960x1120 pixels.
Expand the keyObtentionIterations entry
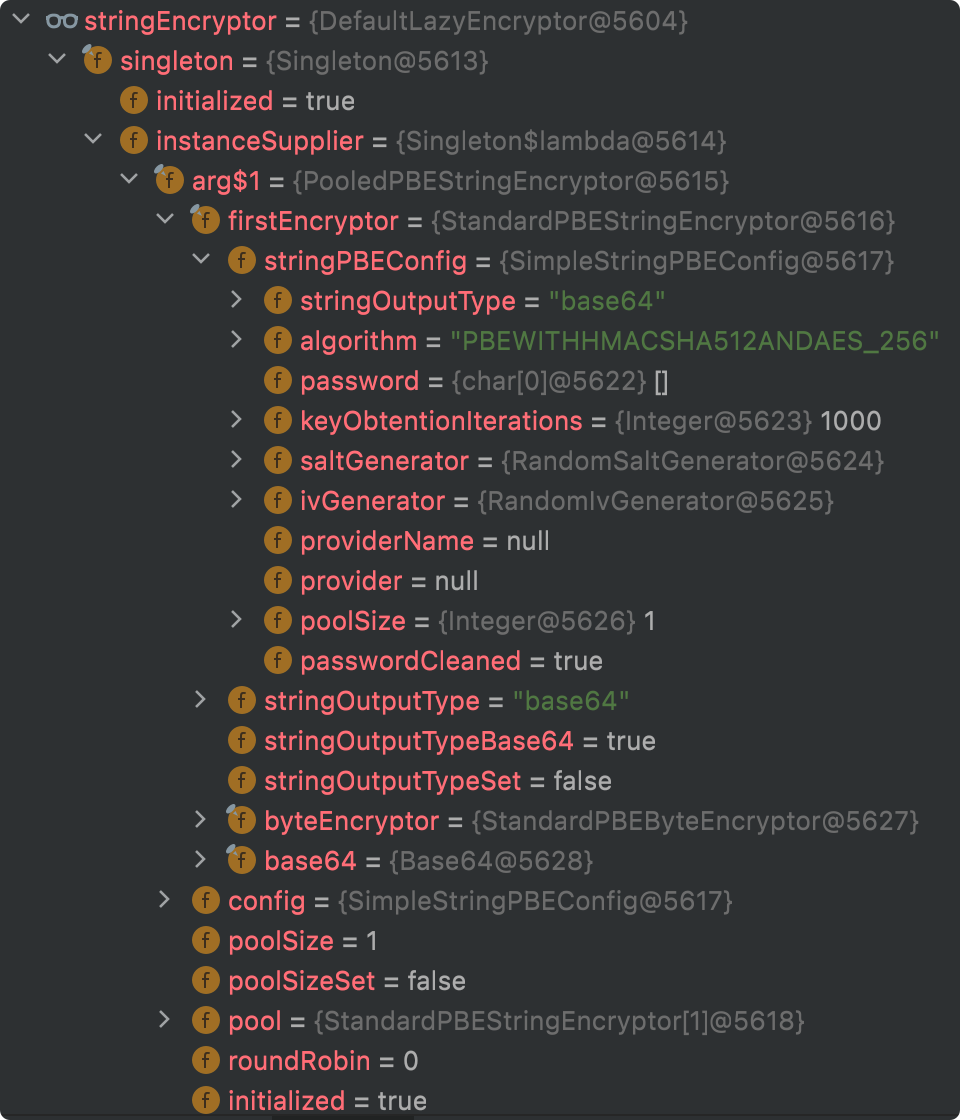point(237,420)
